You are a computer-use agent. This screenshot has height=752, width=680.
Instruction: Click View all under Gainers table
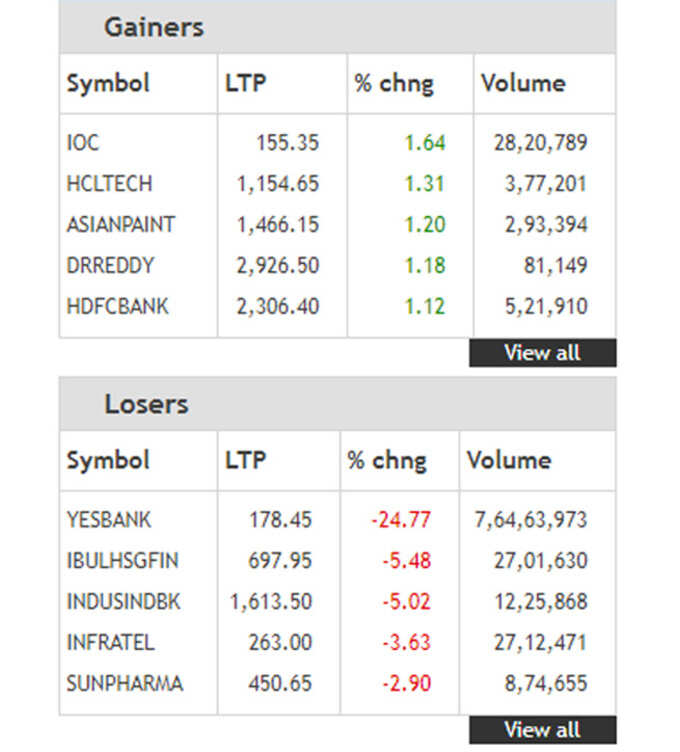(x=542, y=353)
